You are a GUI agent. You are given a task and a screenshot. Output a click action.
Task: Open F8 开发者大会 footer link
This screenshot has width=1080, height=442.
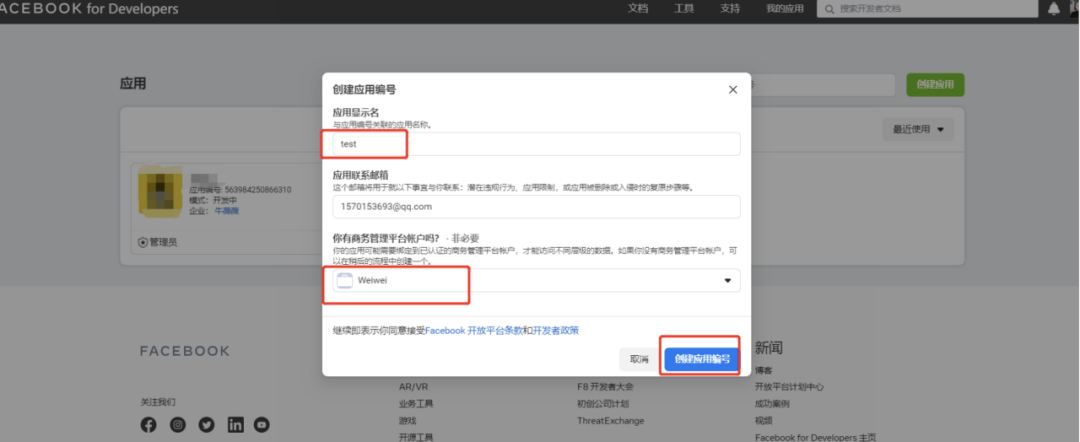click(605, 387)
